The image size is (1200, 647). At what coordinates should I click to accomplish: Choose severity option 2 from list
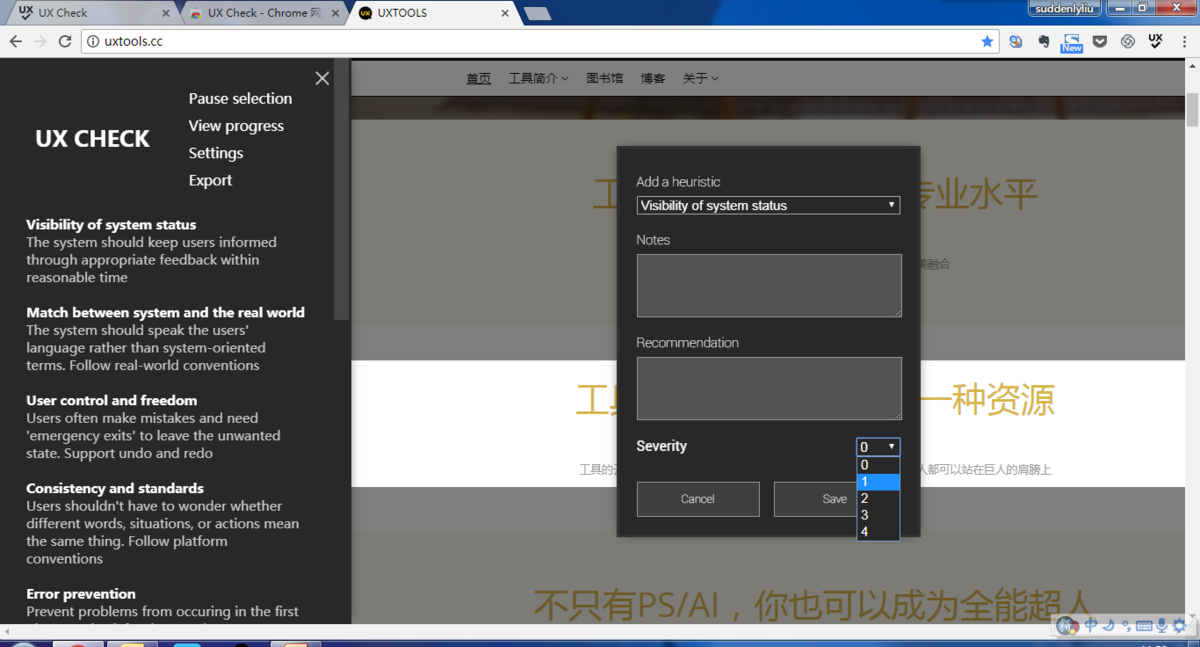(x=878, y=499)
